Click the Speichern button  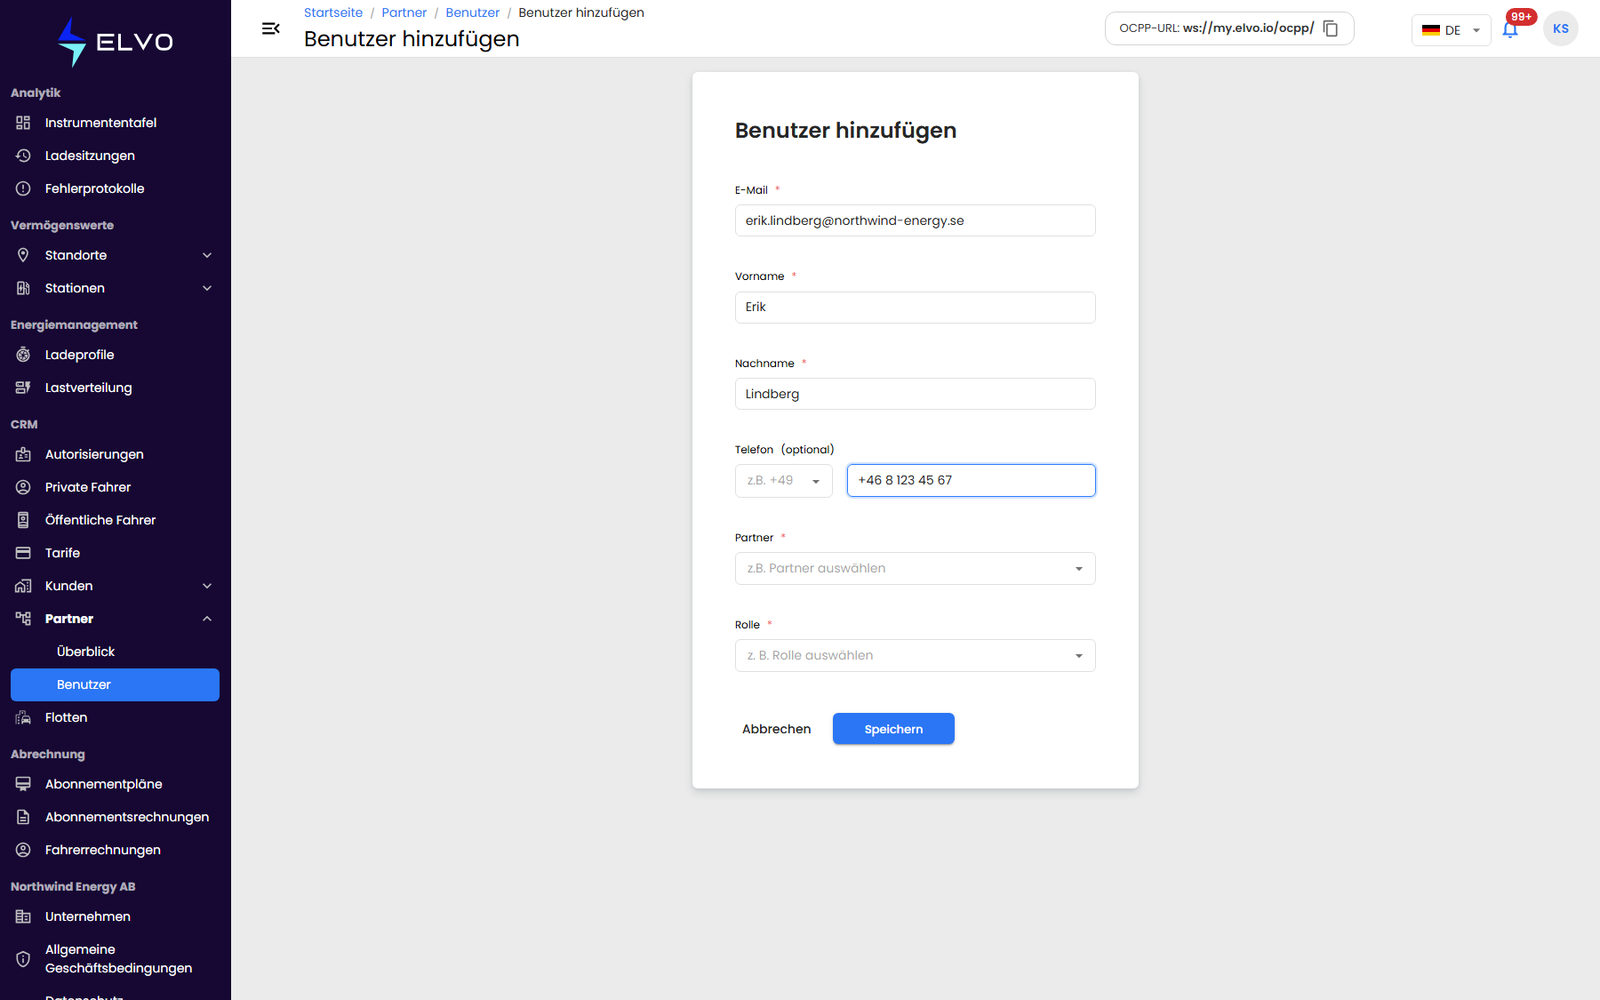(893, 729)
